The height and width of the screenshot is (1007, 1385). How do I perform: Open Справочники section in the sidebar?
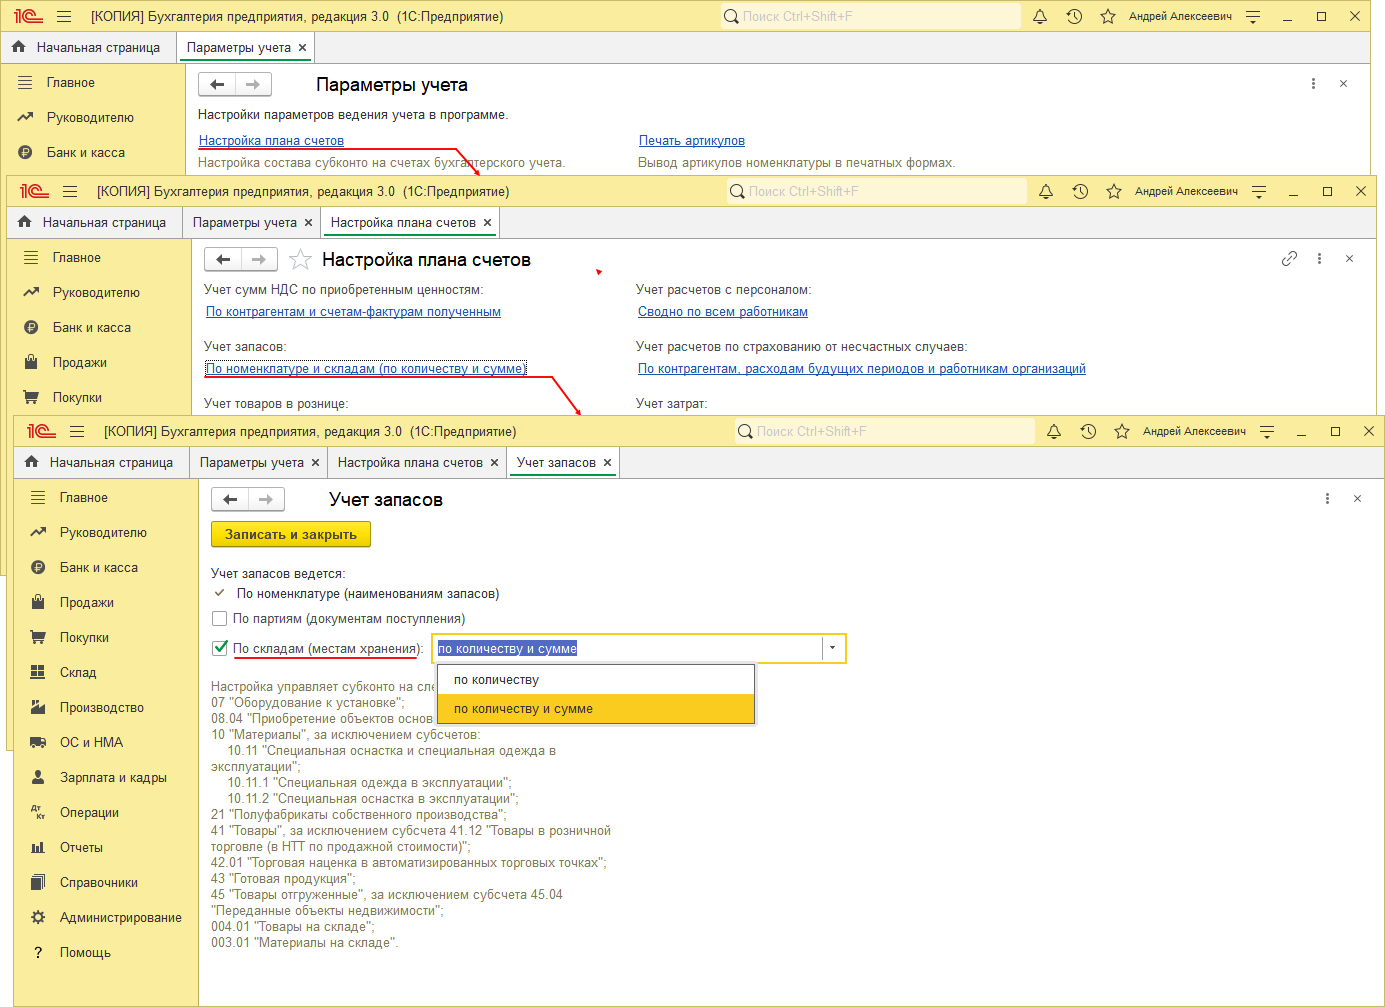[99, 882]
